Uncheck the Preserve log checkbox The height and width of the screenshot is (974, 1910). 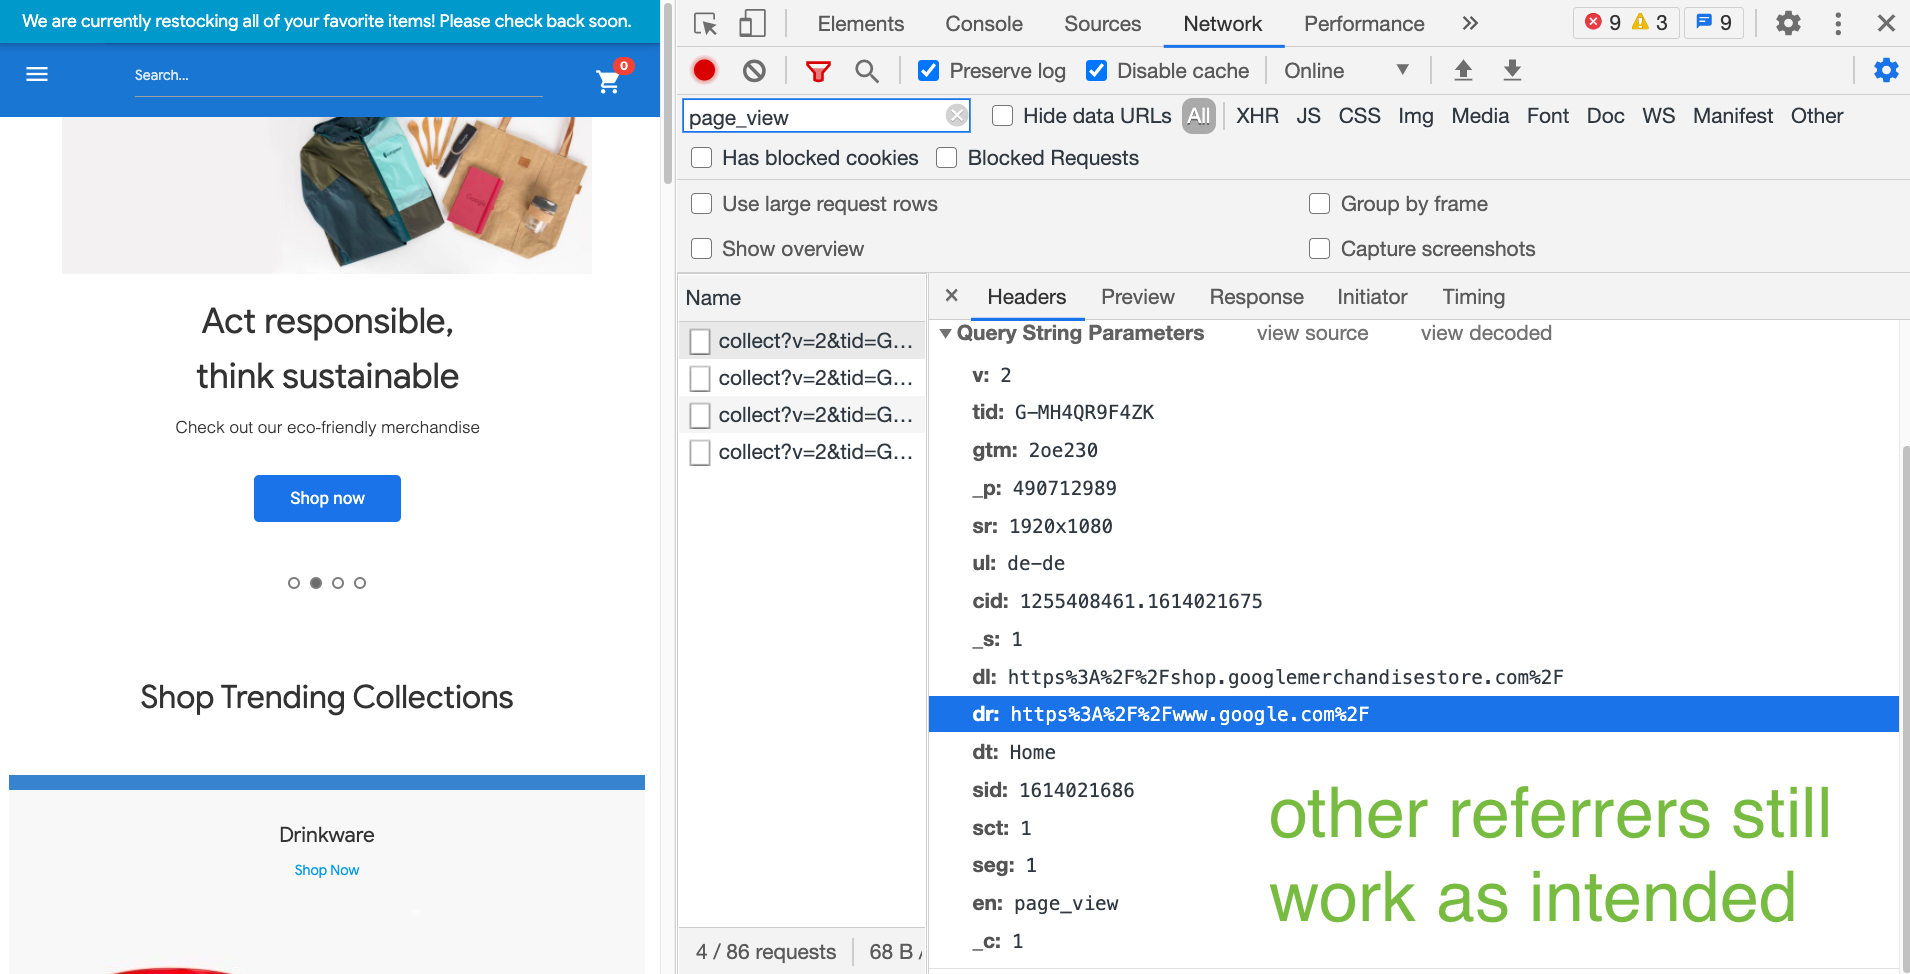tap(928, 71)
